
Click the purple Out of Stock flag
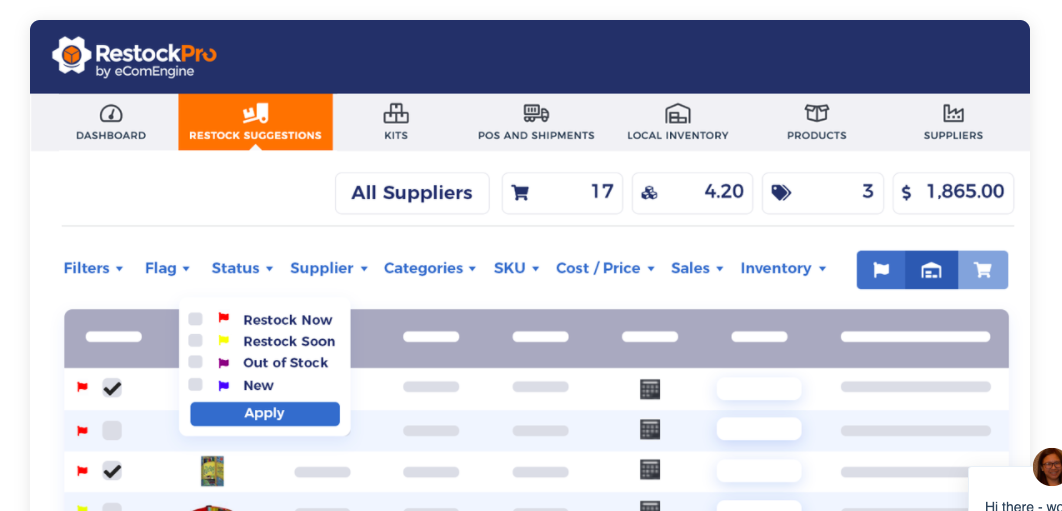coord(224,363)
